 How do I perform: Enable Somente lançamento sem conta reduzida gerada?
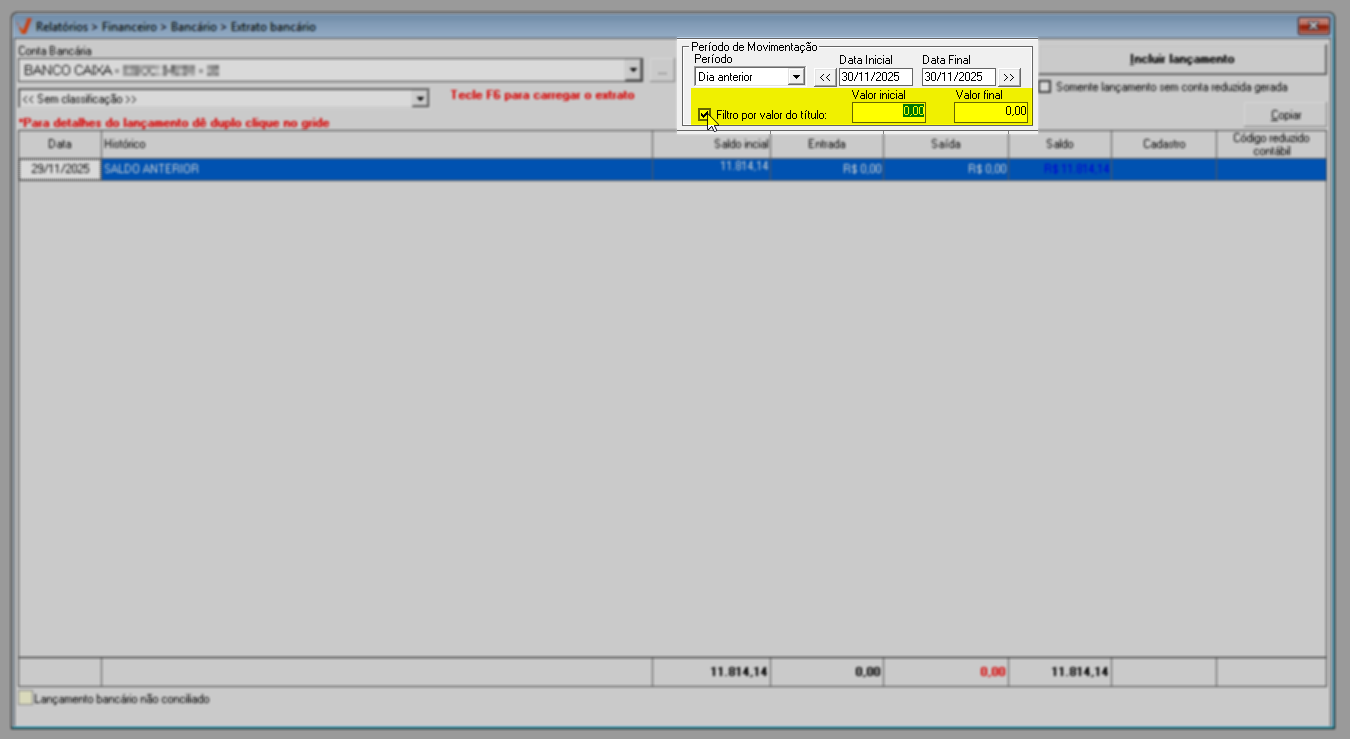tap(1046, 87)
